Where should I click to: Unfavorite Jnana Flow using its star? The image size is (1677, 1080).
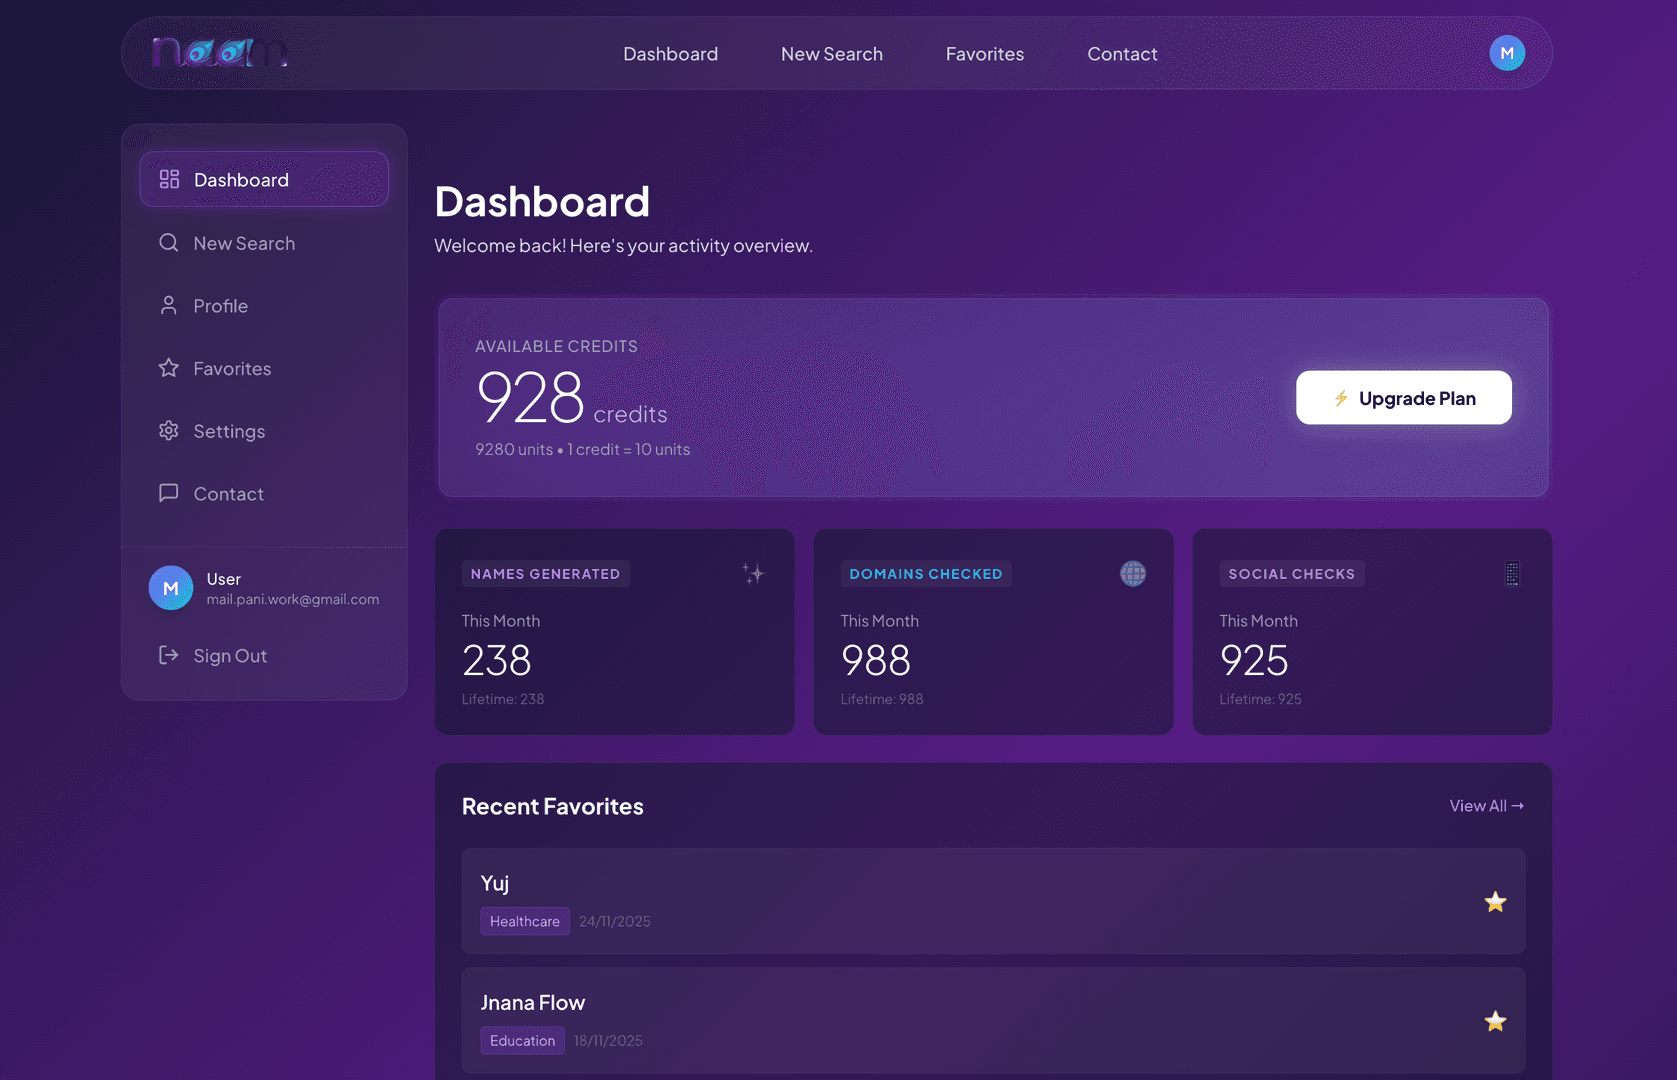[1495, 1021]
